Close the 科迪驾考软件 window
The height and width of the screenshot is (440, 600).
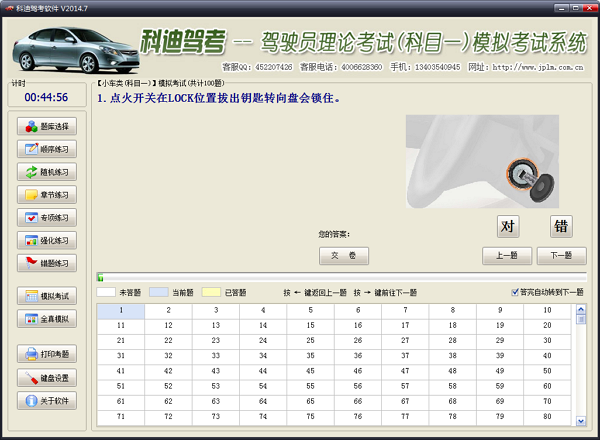(x=590, y=8)
